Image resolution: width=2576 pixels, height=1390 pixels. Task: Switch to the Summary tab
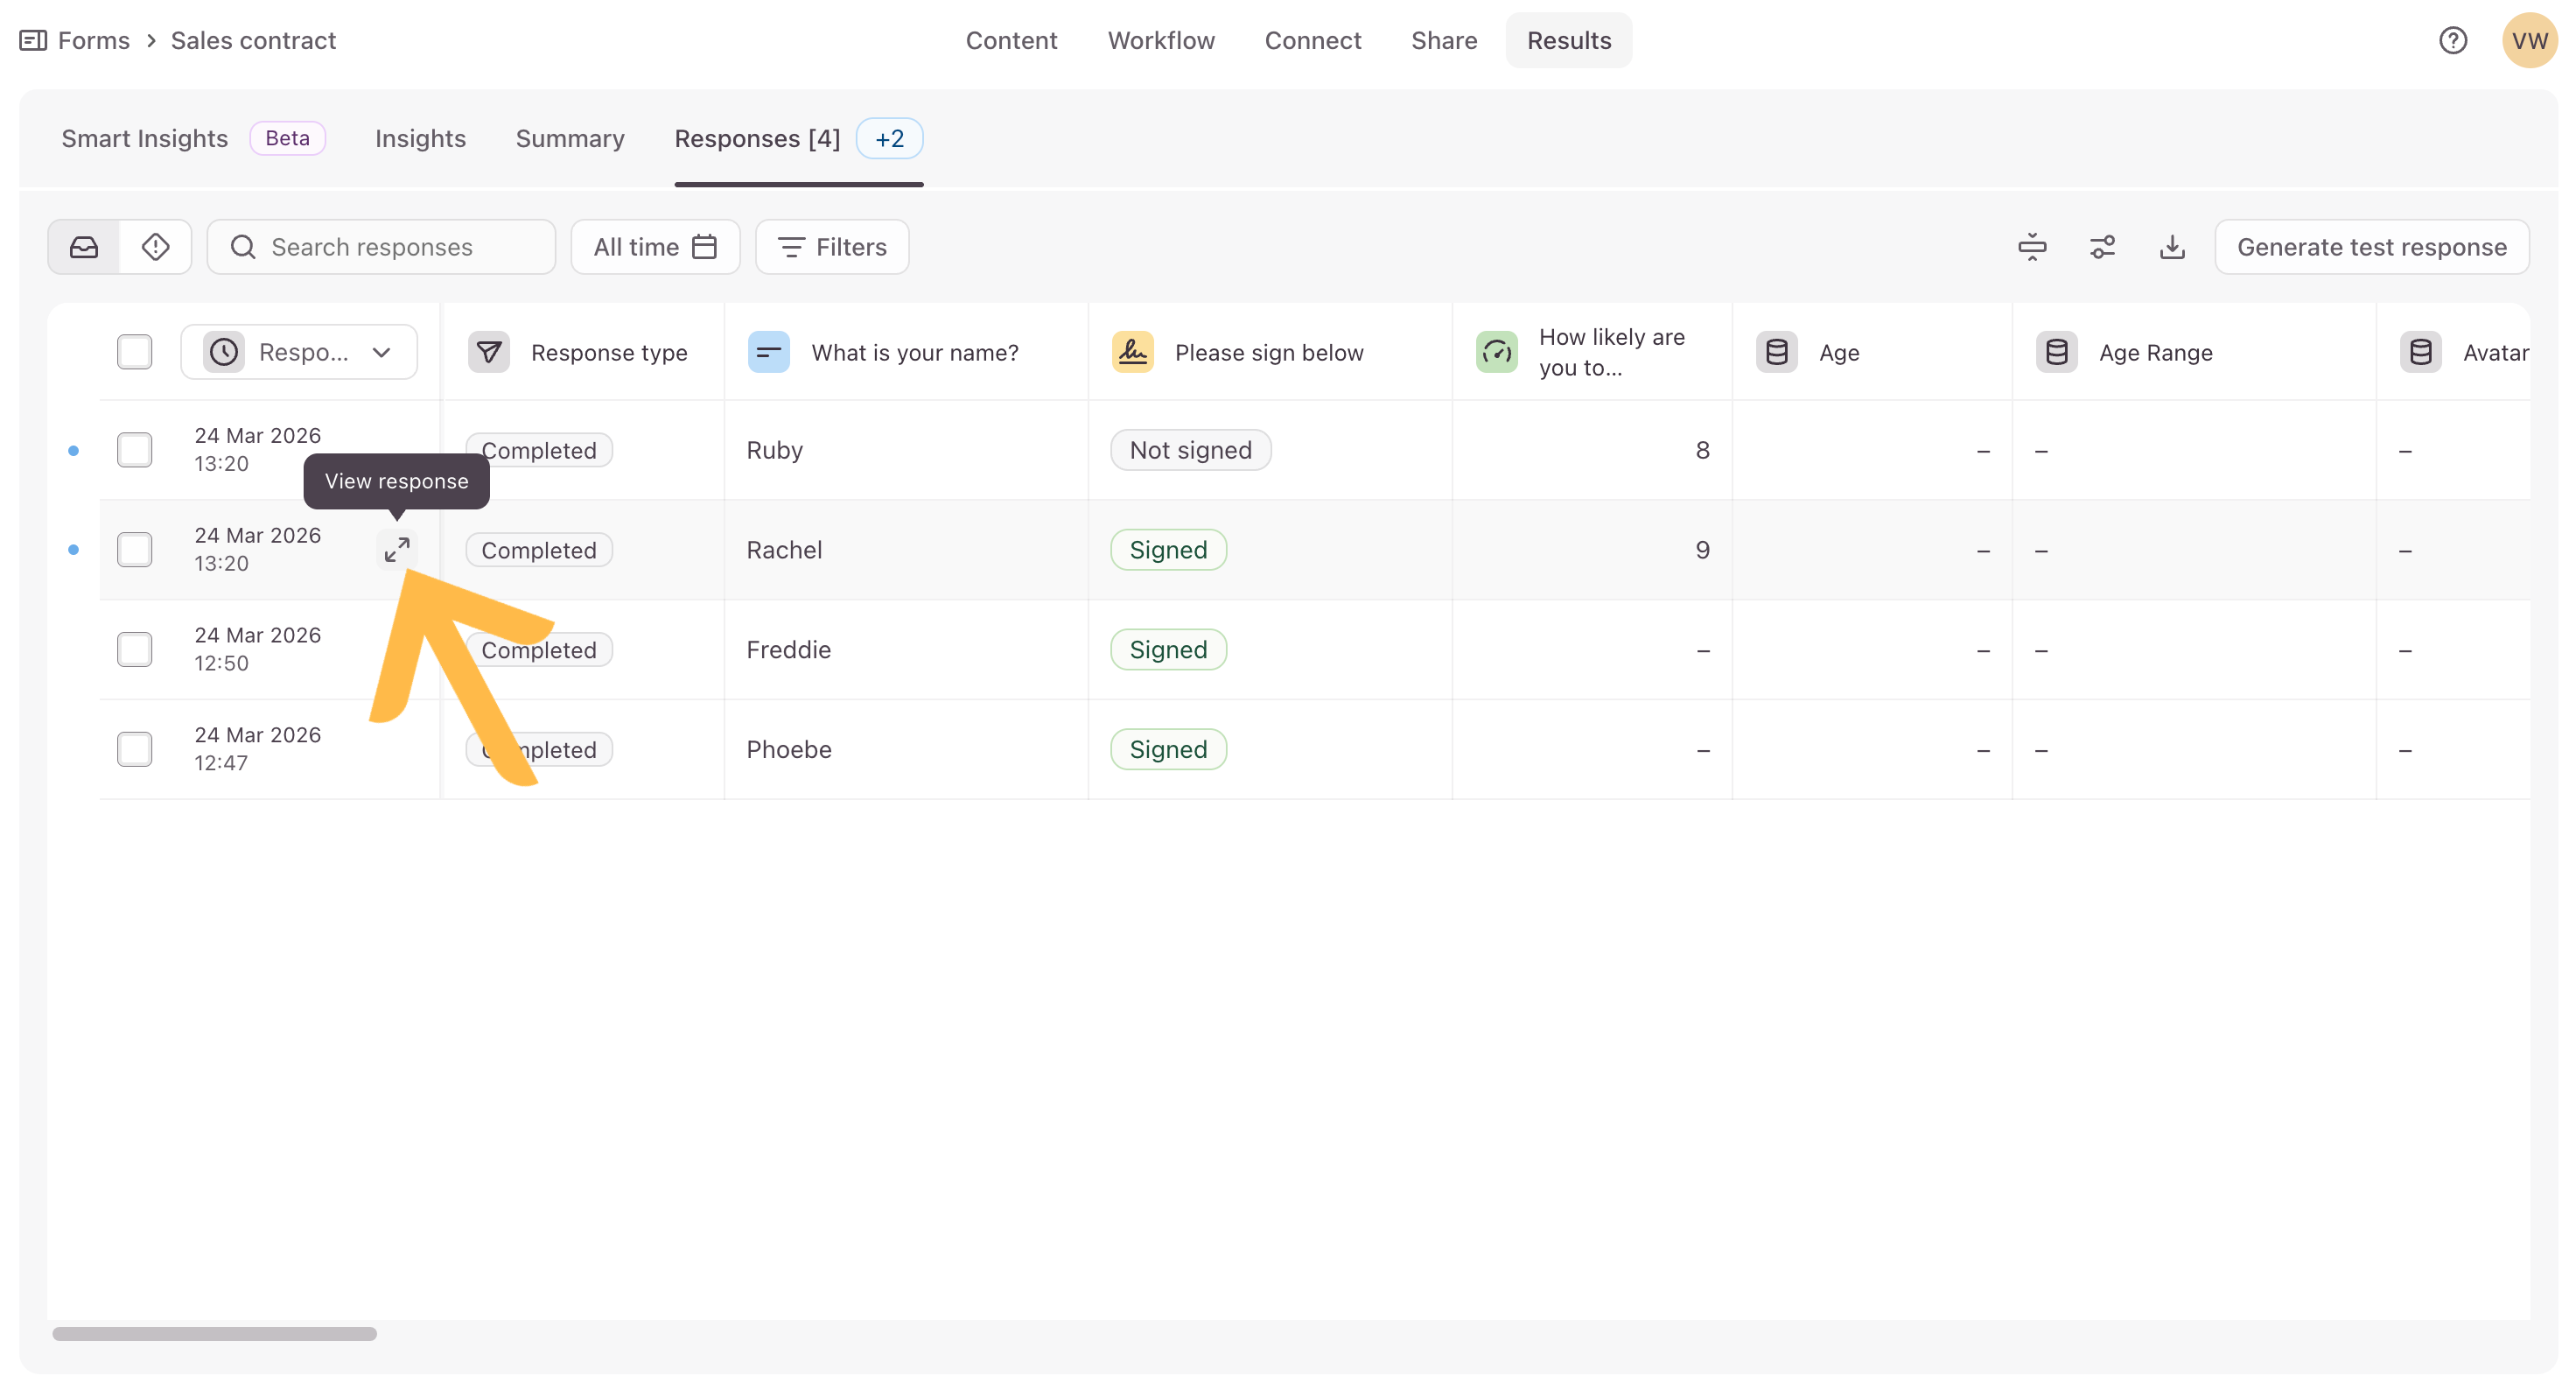(x=570, y=139)
